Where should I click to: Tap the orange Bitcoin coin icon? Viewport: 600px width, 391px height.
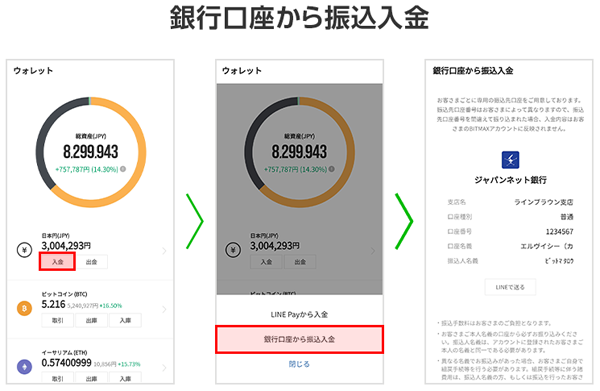(x=24, y=308)
